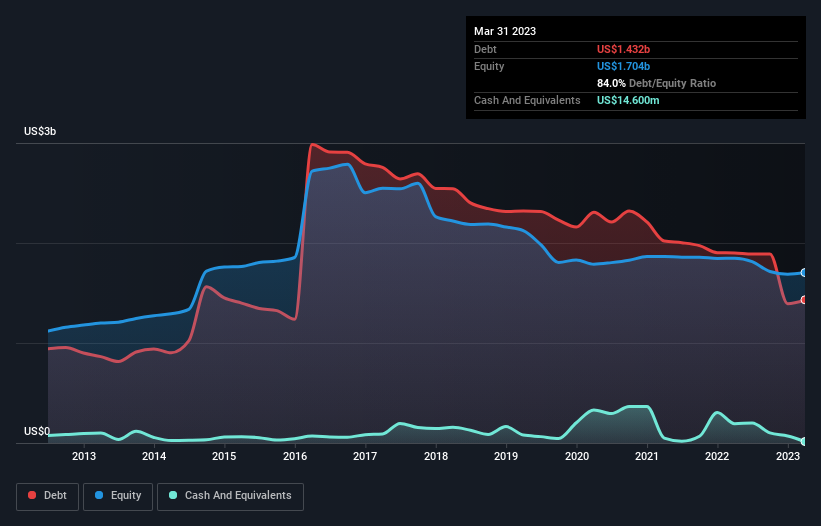This screenshot has width=821, height=526.
Task: Click the red Debt legend dot
Action: click(32, 495)
